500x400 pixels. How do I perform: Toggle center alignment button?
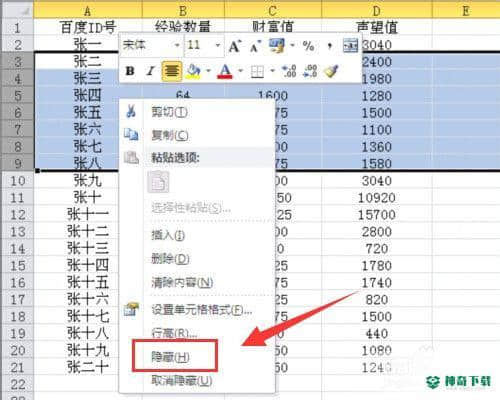pyautogui.click(x=171, y=71)
